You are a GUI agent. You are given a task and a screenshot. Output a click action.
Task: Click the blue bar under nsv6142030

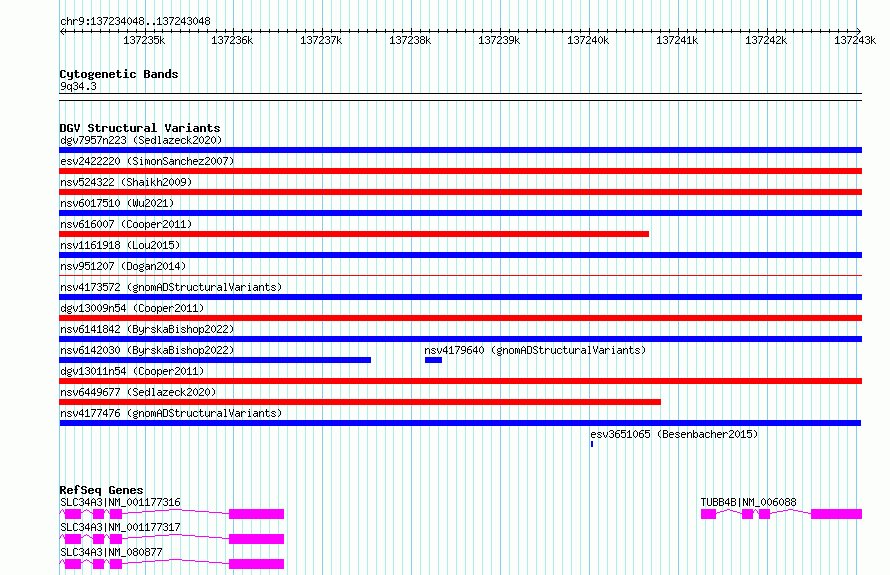215,360
